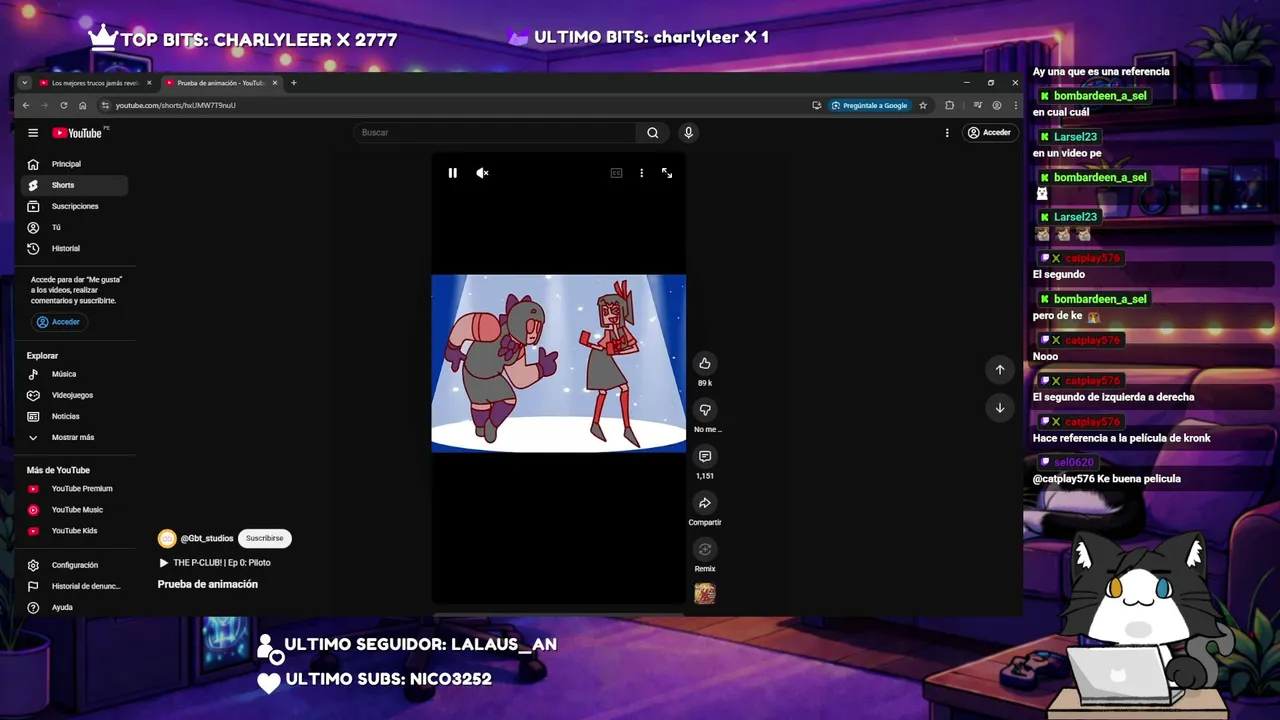Click the top-right Acceder button
The image size is (1280, 720).
click(989, 133)
